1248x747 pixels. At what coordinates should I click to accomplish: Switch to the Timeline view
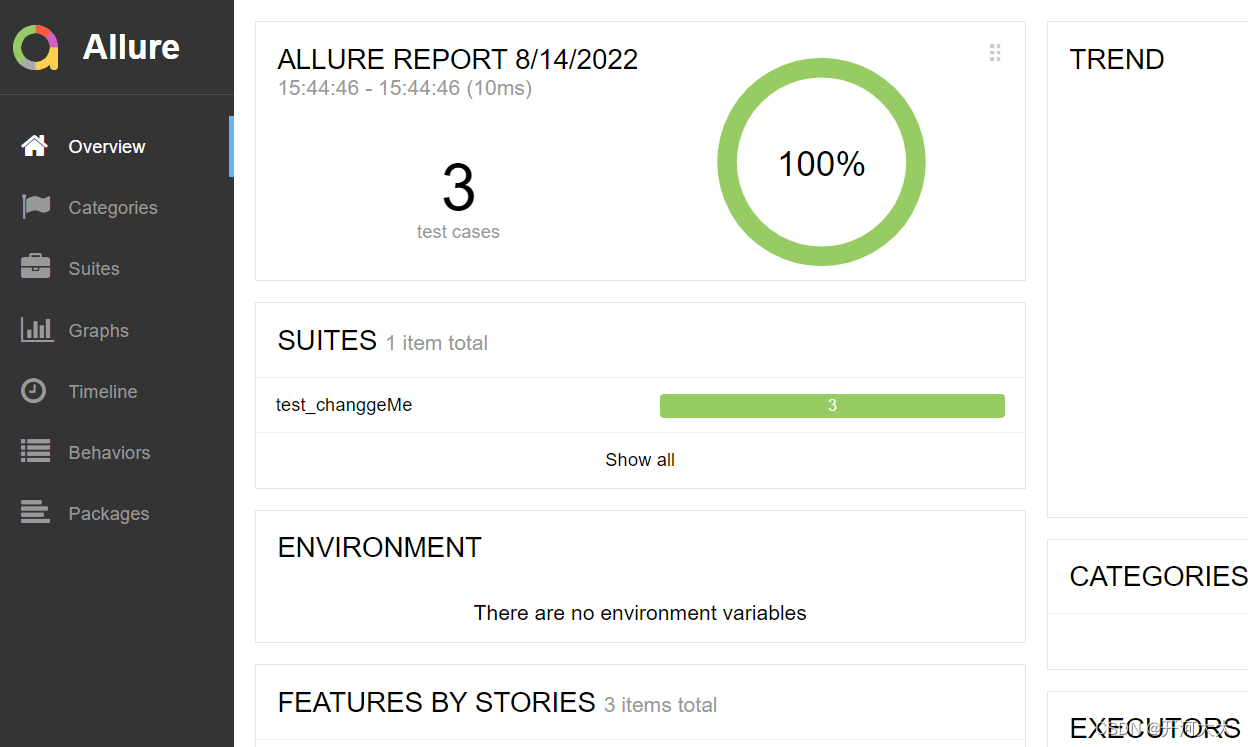pyautogui.click(x=116, y=391)
